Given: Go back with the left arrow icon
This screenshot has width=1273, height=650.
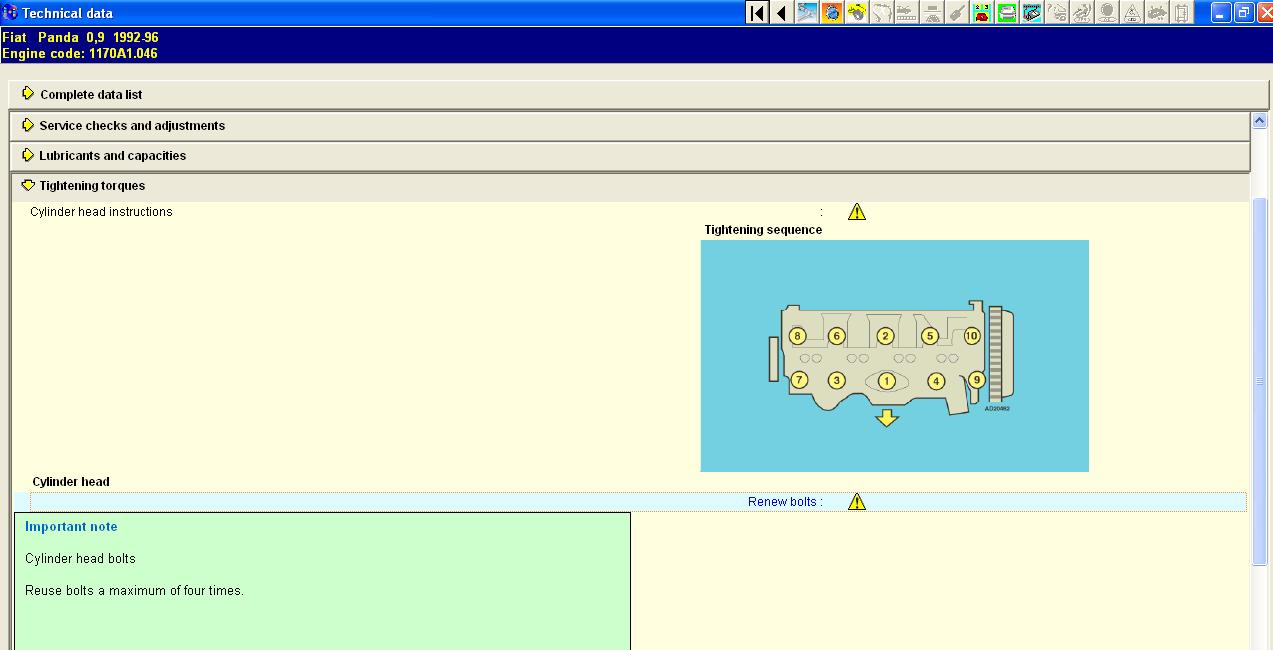Looking at the screenshot, I should coord(782,12).
